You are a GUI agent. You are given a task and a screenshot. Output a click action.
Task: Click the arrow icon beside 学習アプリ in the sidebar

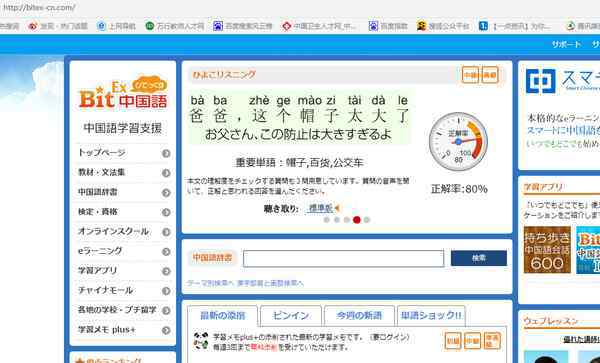coord(166,272)
